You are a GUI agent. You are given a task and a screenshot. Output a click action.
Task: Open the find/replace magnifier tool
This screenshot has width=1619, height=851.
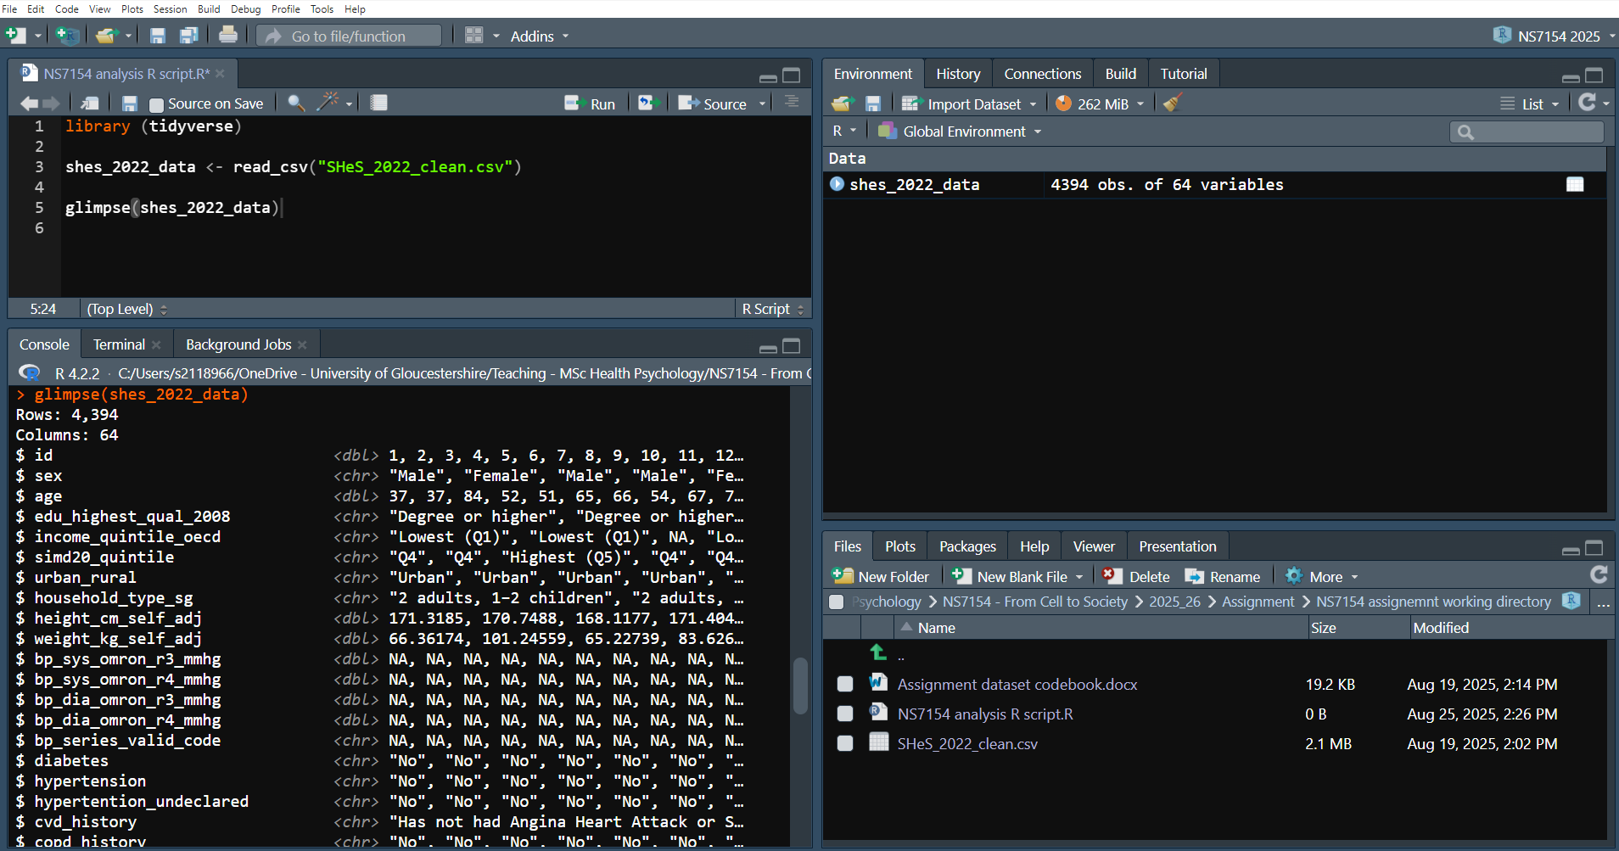coord(296,103)
